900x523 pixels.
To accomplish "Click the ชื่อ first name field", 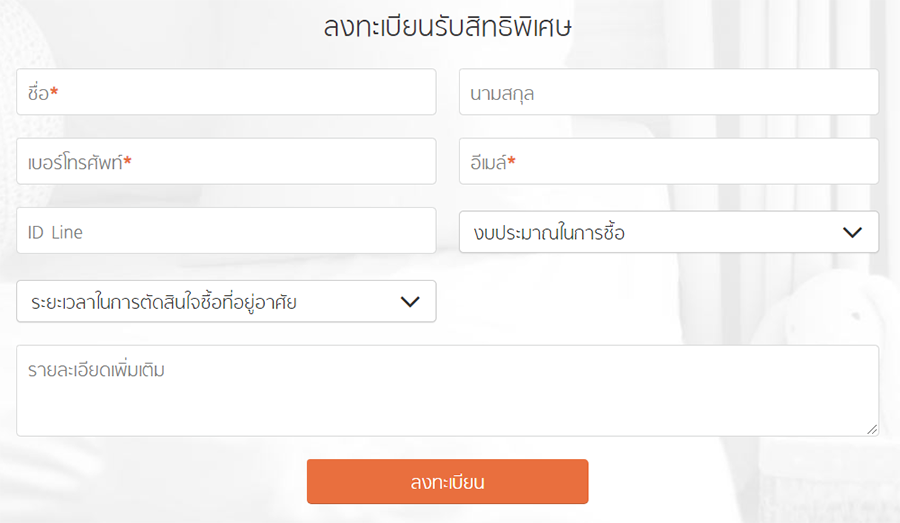I will click(226, 92).
